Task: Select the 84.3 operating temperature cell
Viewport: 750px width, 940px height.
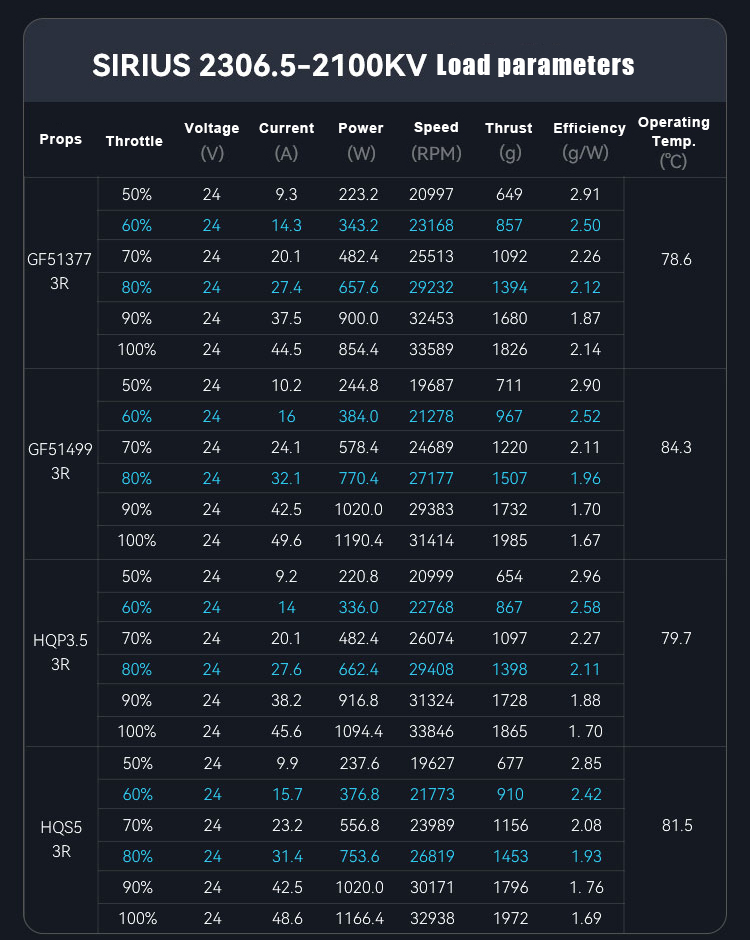Action: (676, 447)
